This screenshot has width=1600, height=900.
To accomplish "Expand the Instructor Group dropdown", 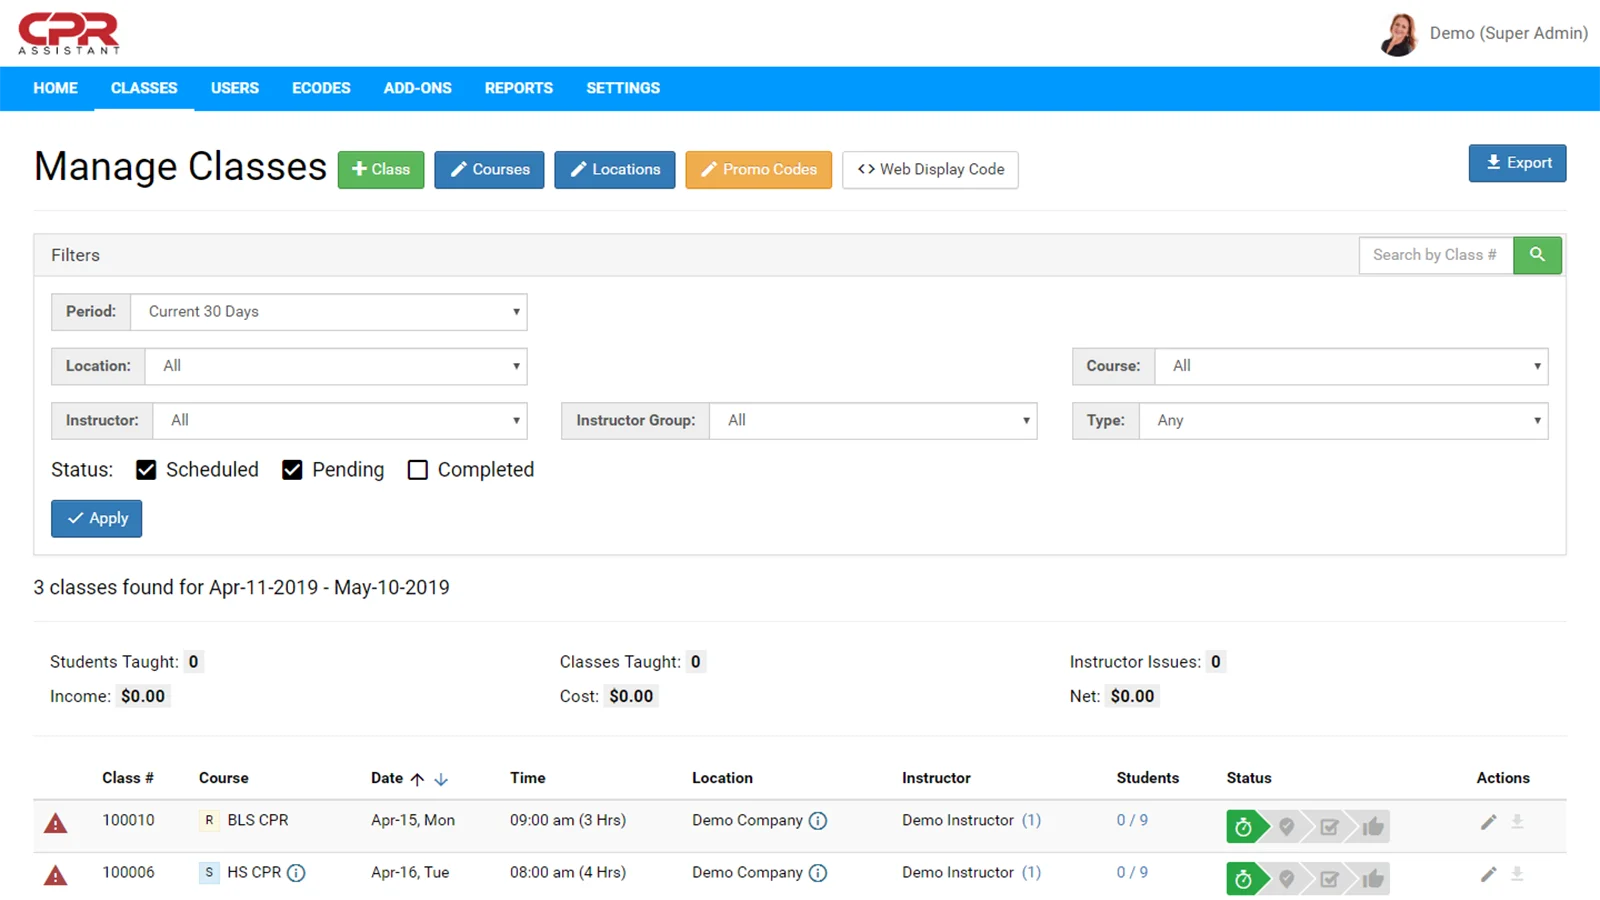I will tap(872, 421).
